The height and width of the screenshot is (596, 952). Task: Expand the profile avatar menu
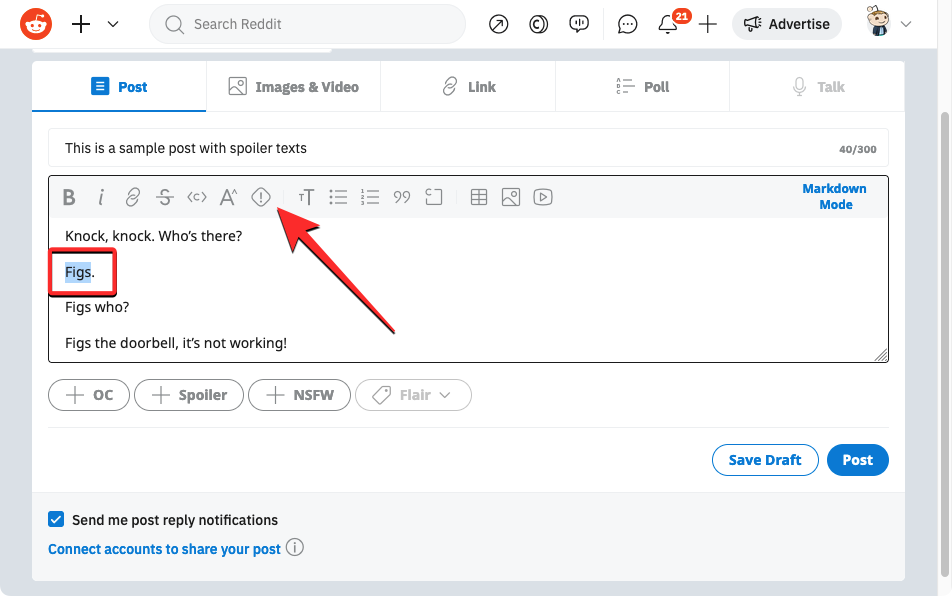[x=889, y=24]
